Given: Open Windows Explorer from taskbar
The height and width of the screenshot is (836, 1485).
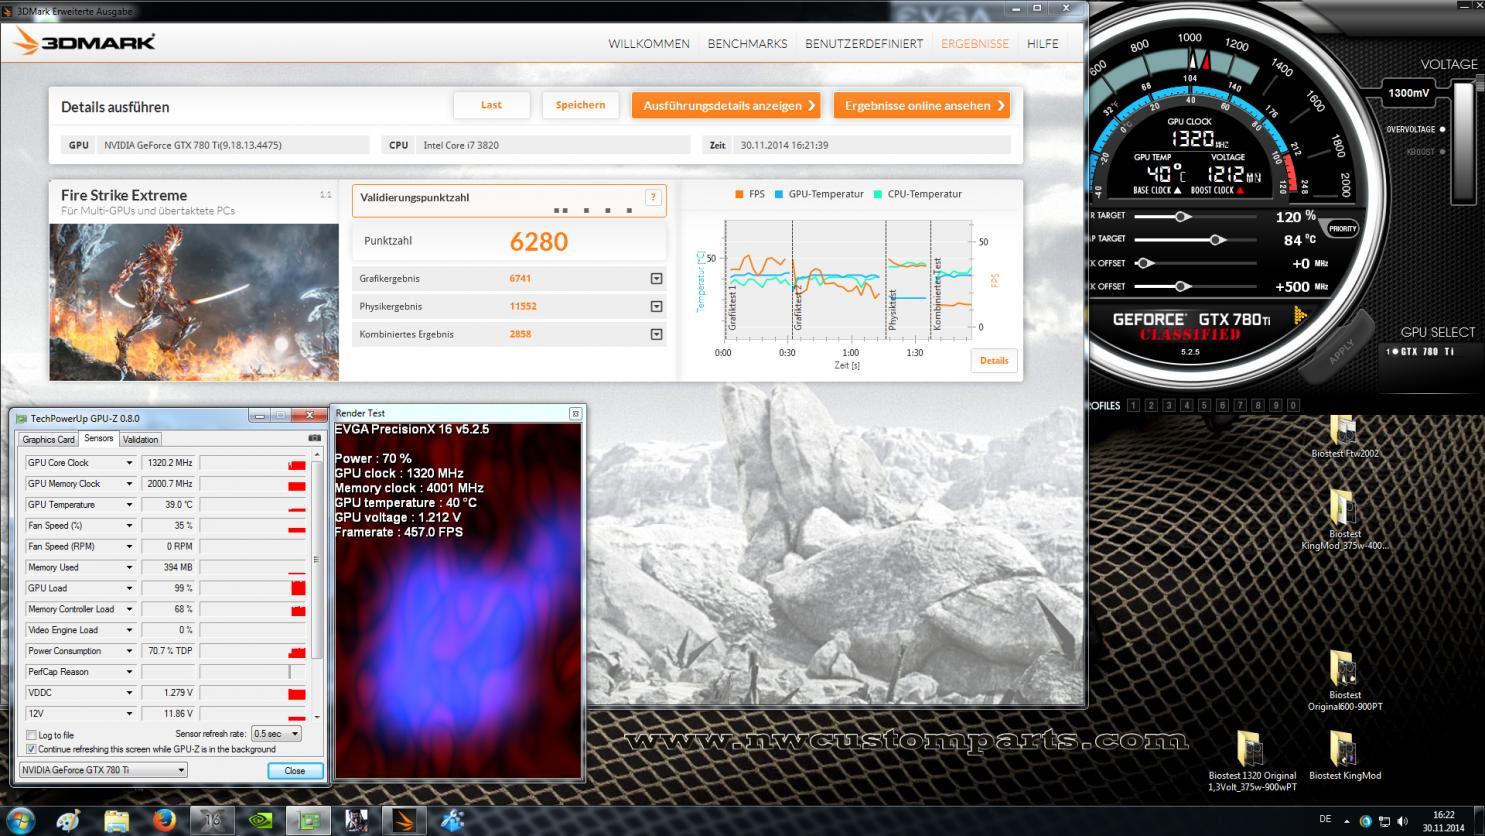Looking at the screenshot, I should coord(117,821).
